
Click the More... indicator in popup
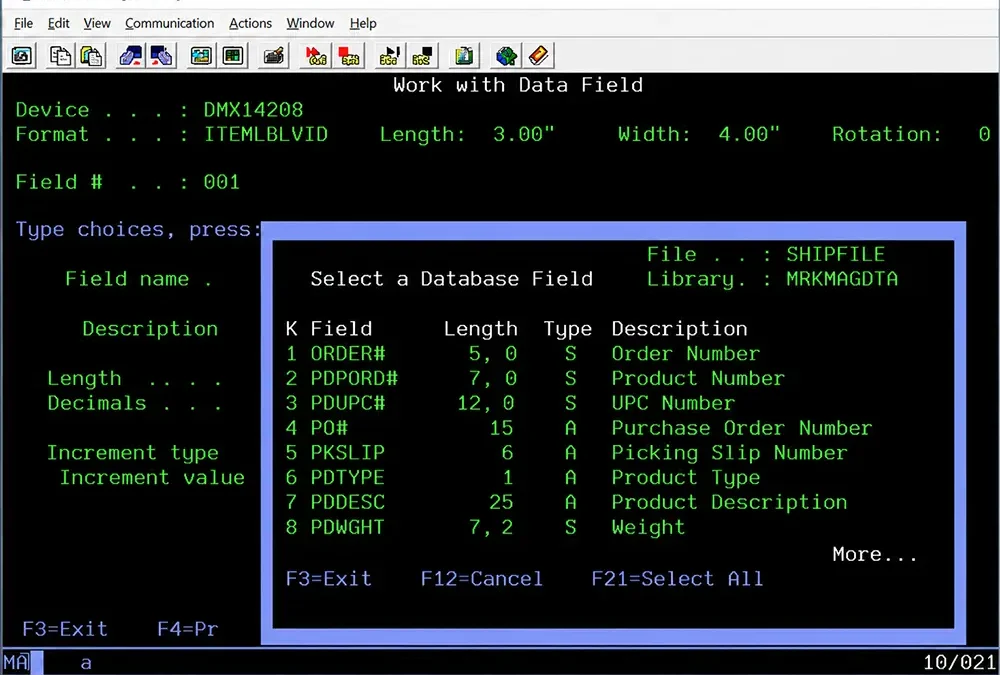pos(874,554)
